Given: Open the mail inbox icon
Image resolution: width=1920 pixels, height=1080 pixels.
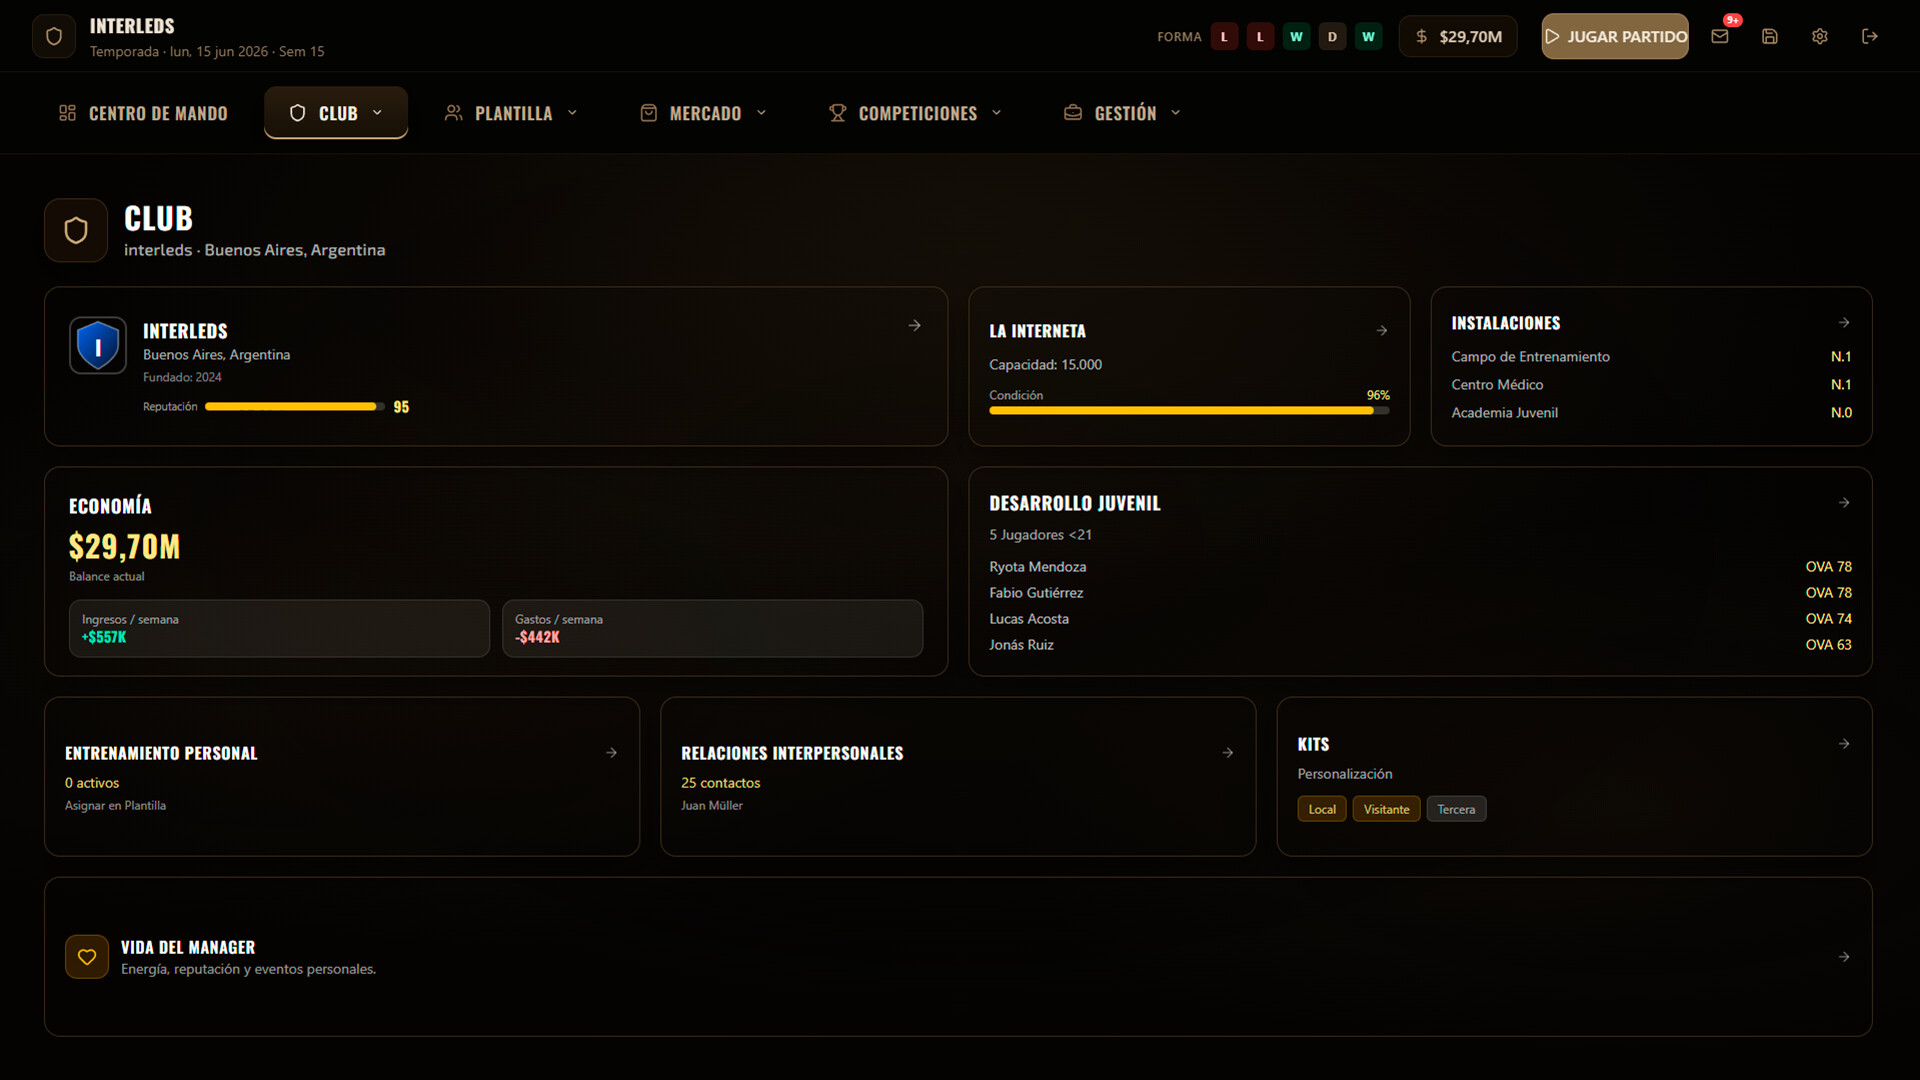Looking at the screenshot, I should [1720, 36].
